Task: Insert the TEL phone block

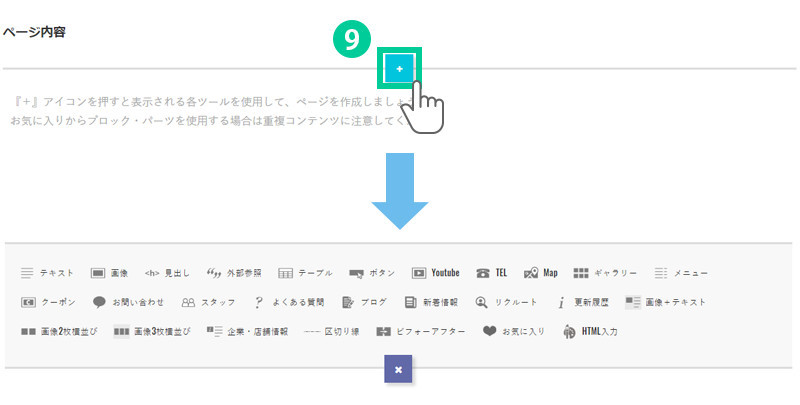Action: (492, 272)
